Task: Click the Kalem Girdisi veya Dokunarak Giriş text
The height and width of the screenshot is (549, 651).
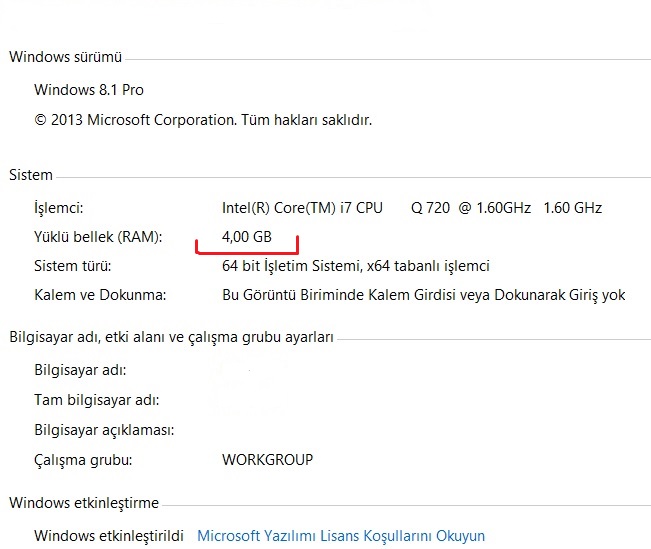Action: pos(423,295)
